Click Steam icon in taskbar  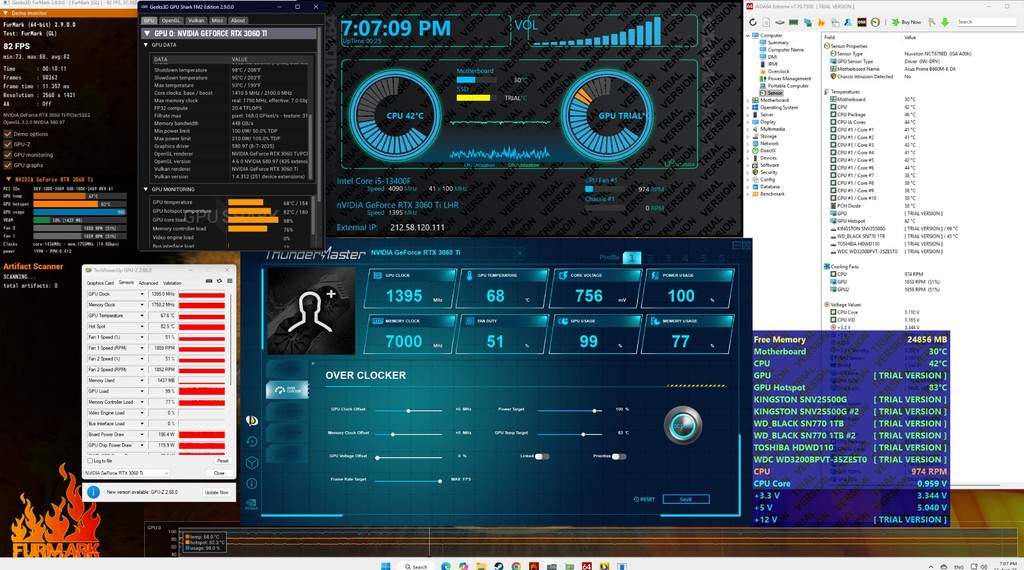[x=499, y=565]
